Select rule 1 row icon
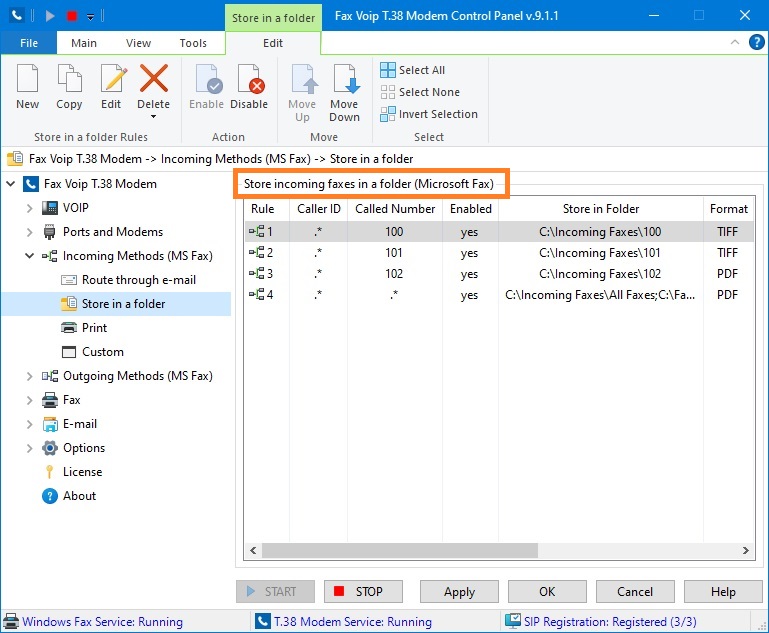769x633 pixels. click(256, 231)
